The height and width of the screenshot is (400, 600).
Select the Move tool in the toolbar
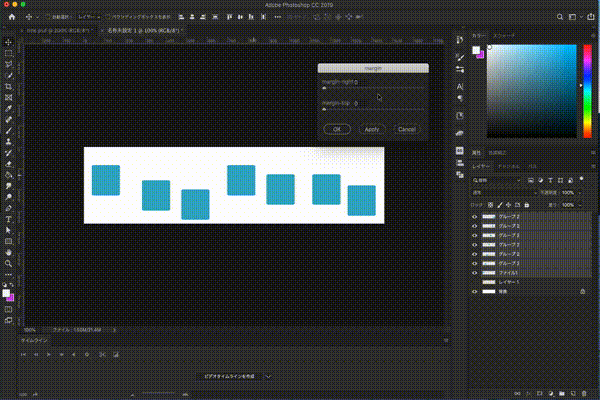(8, 42)
